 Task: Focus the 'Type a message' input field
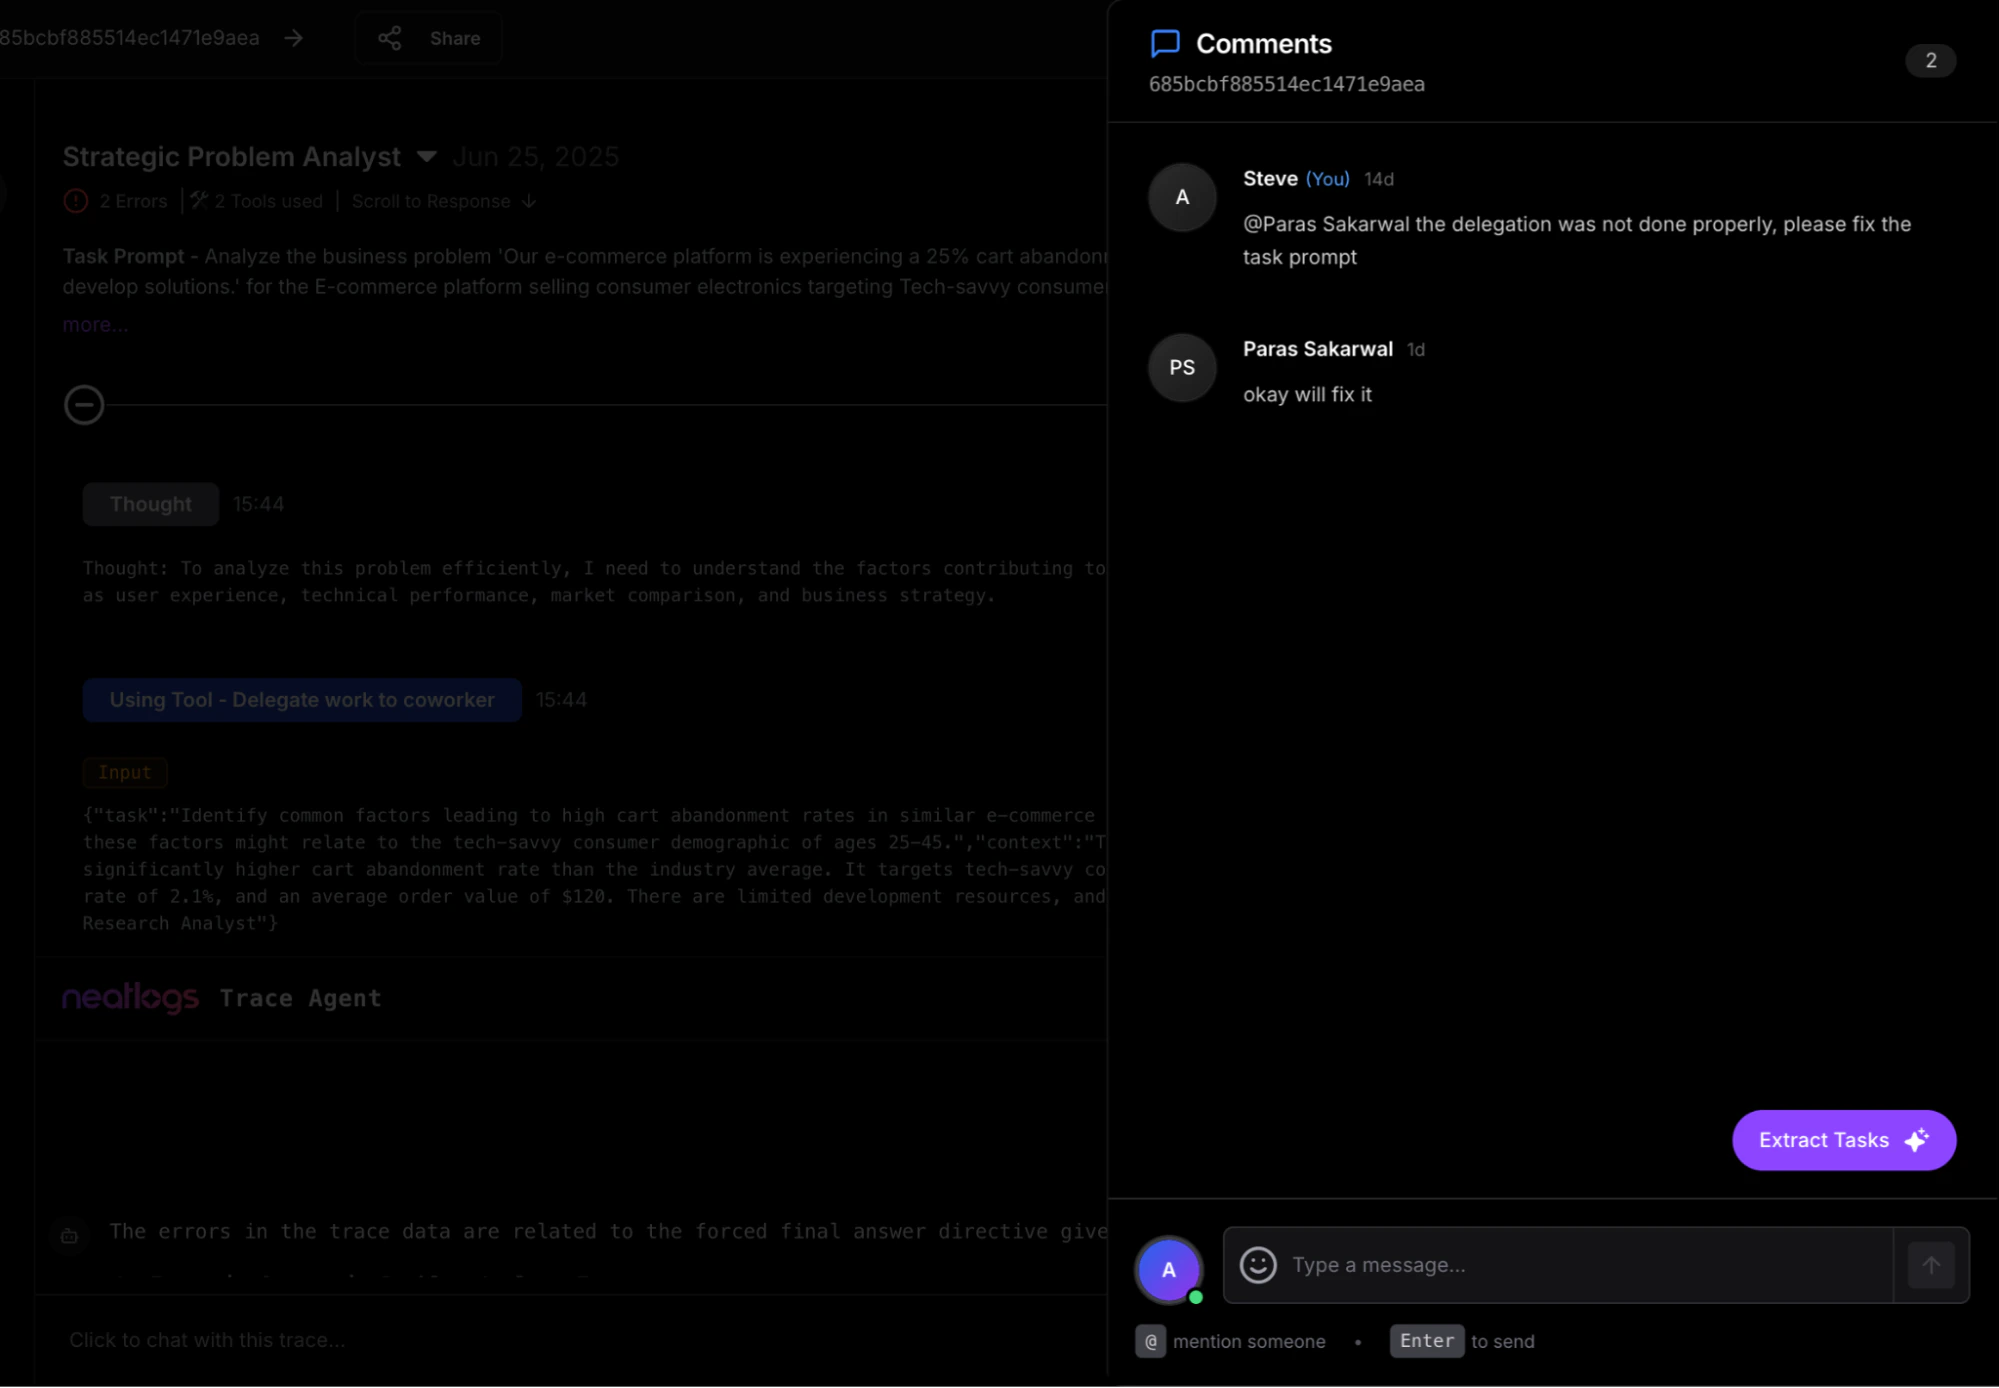[x=1580, y=1265]
